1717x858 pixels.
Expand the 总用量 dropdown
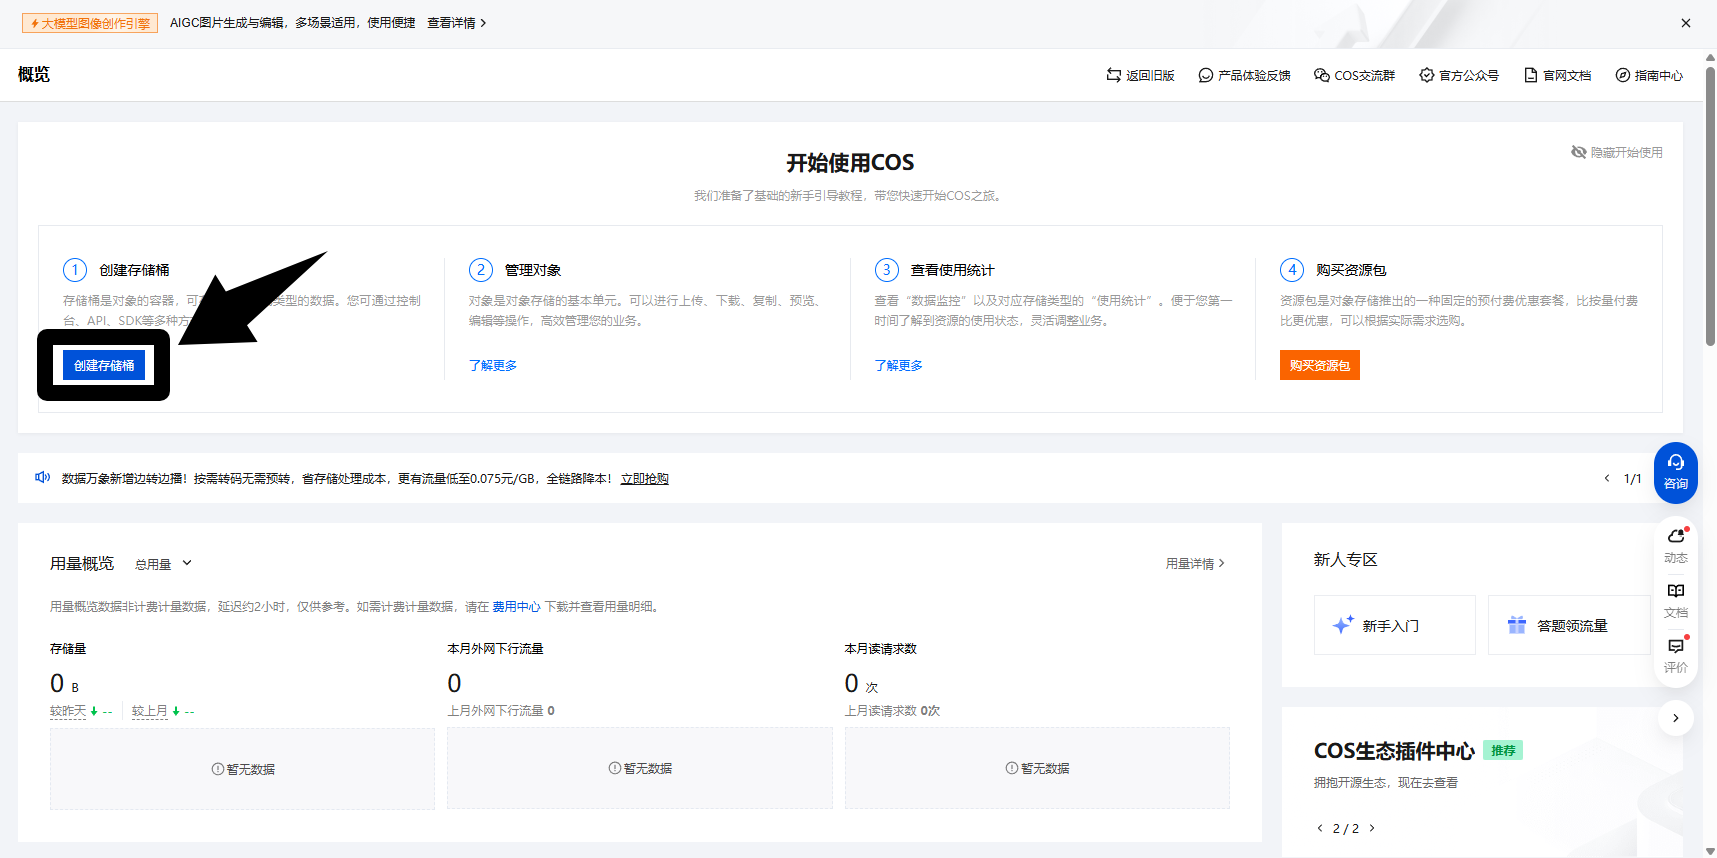(163, 564)
